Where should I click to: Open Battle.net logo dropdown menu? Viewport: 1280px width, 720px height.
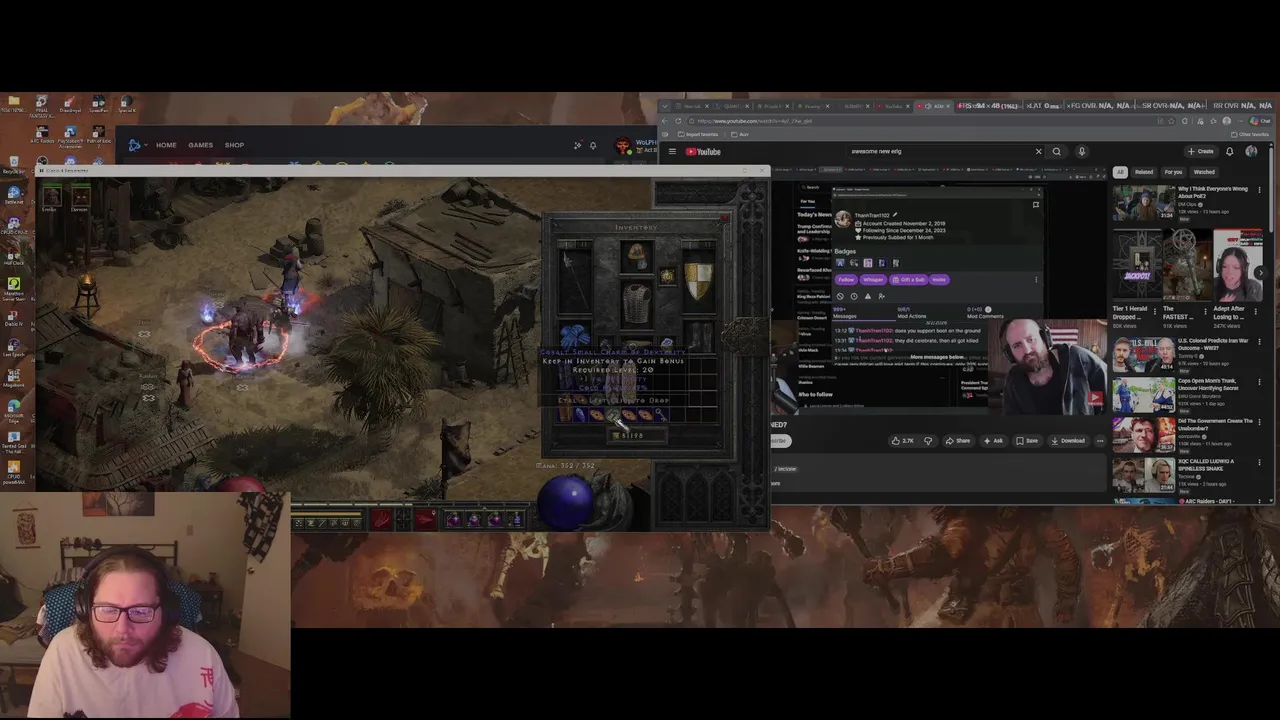(x=136, y=145)
